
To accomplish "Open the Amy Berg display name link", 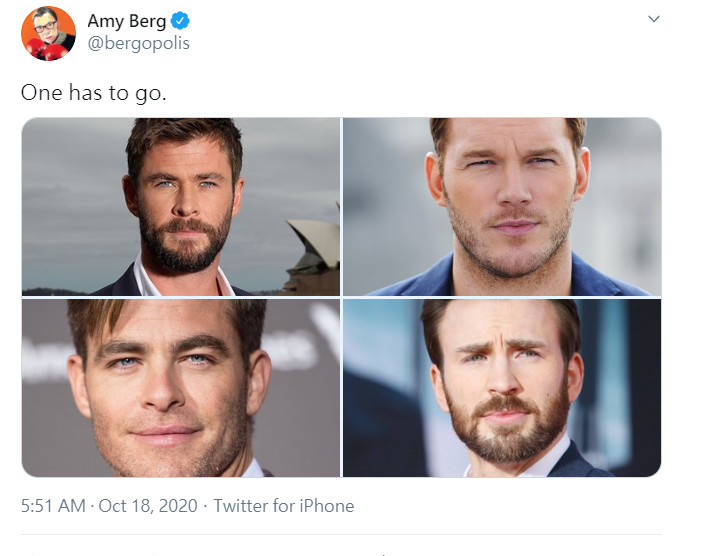I will point(127,21).
